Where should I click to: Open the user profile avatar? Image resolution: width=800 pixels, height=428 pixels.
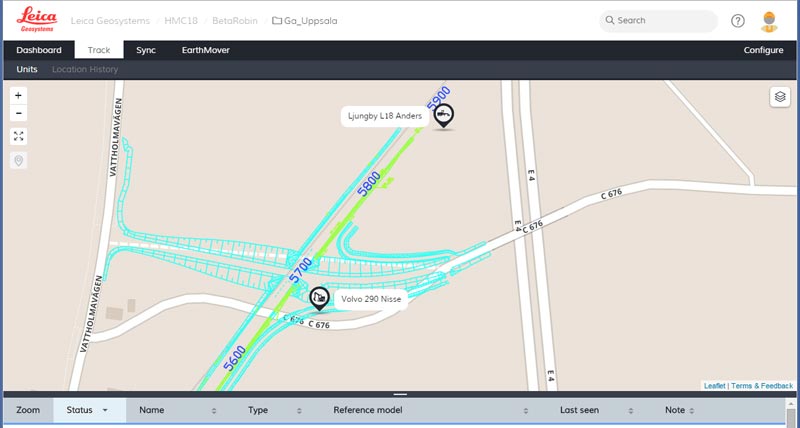click(769, 21)
